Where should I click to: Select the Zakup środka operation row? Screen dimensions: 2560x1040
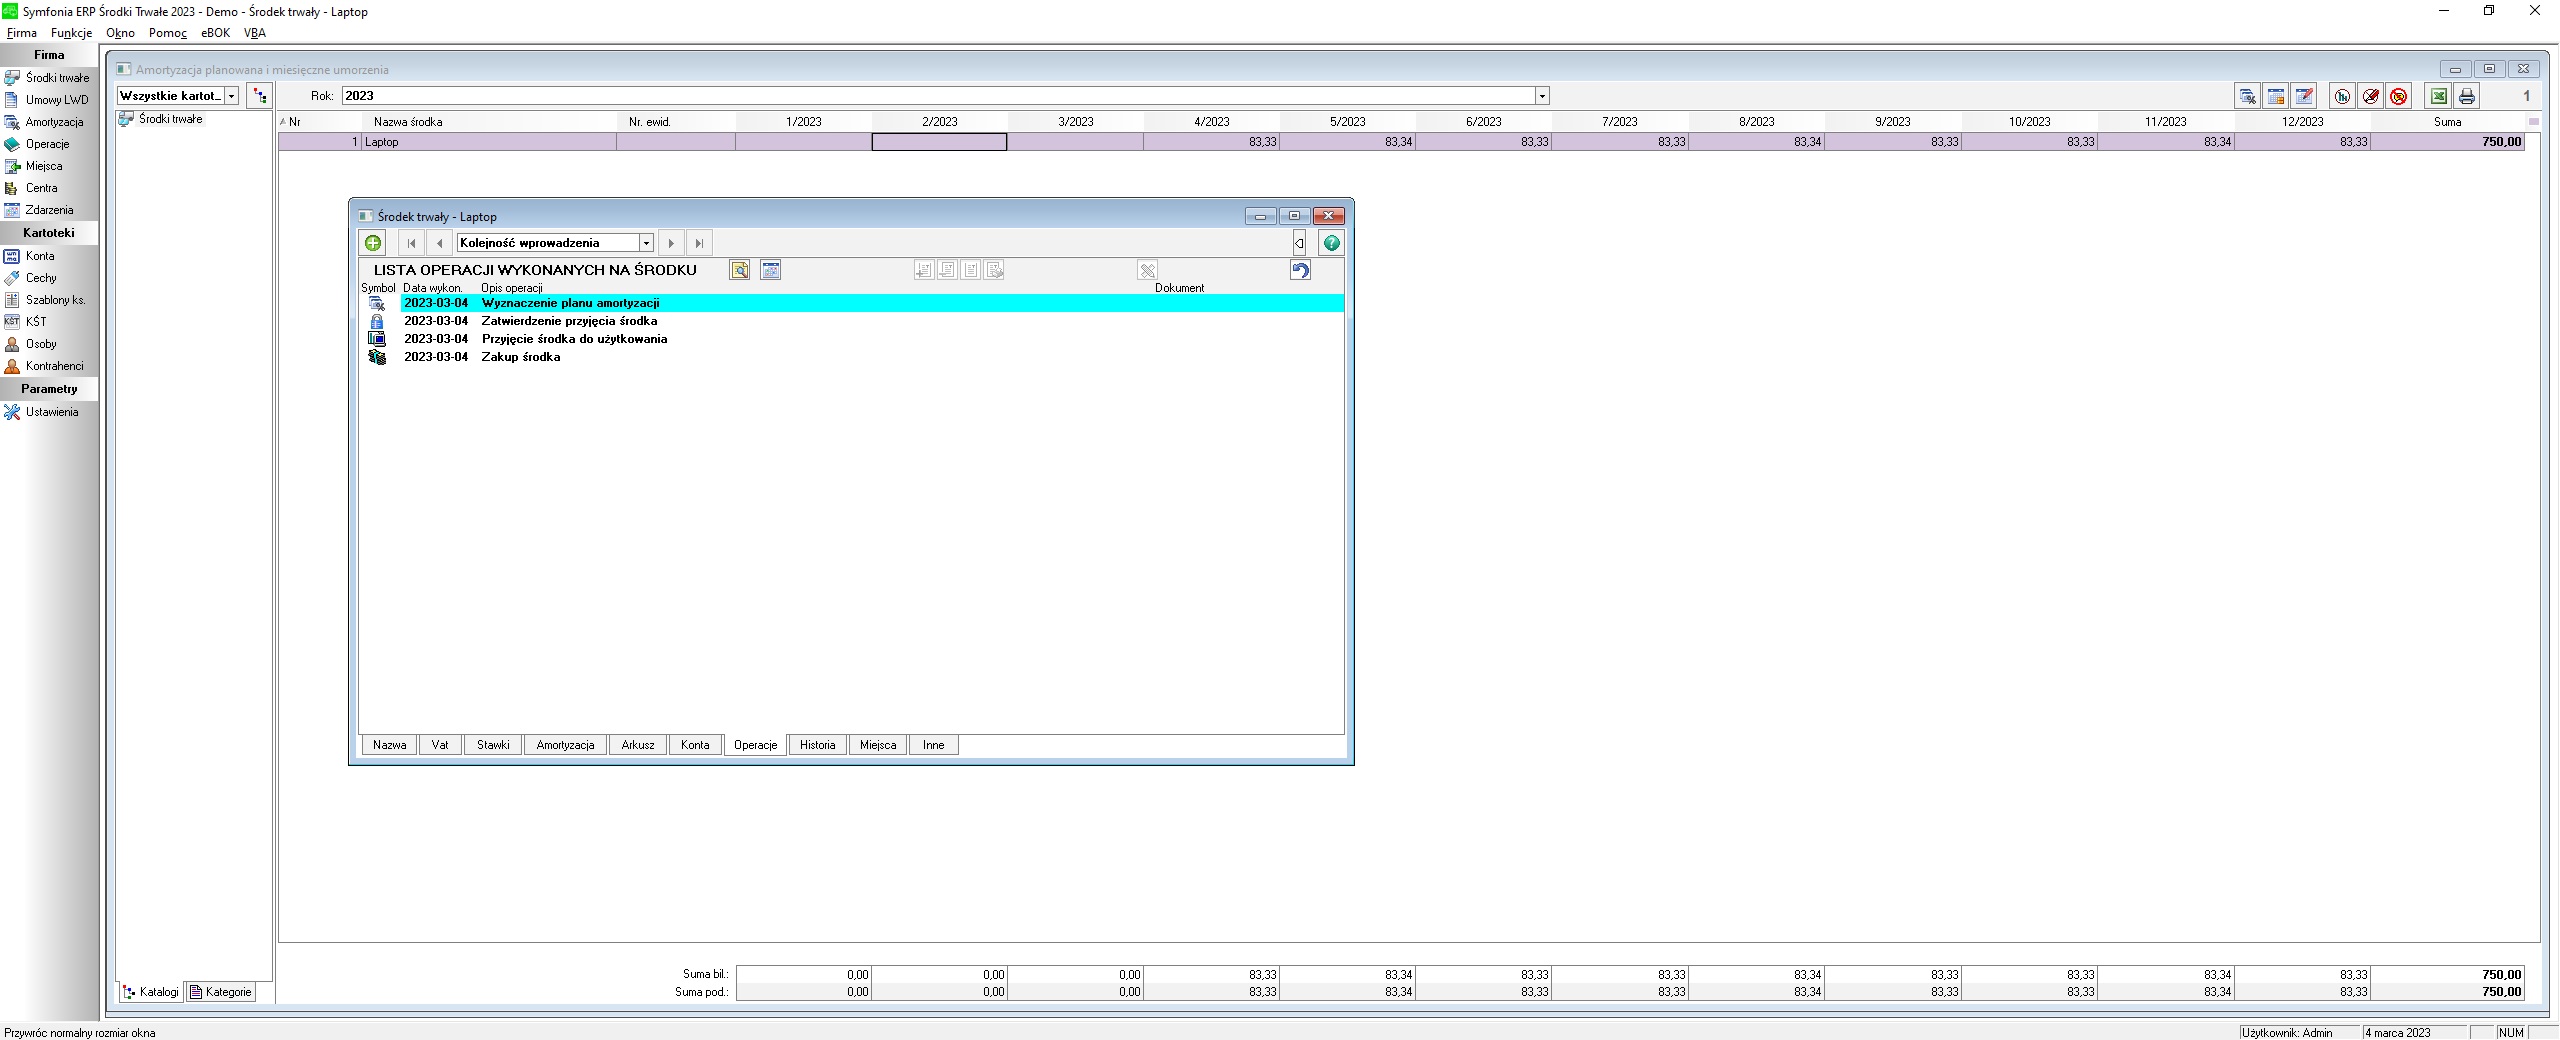520,357
